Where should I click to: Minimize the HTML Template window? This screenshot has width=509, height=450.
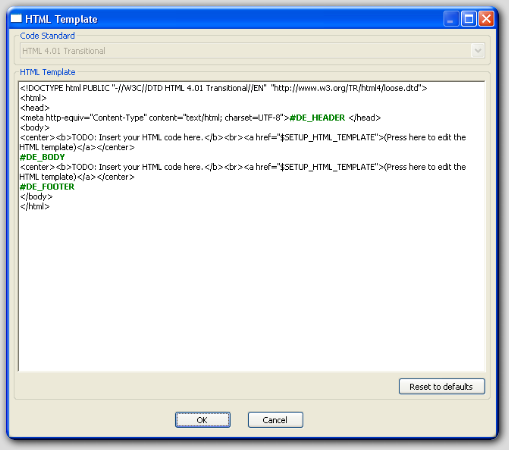(451, 19)
